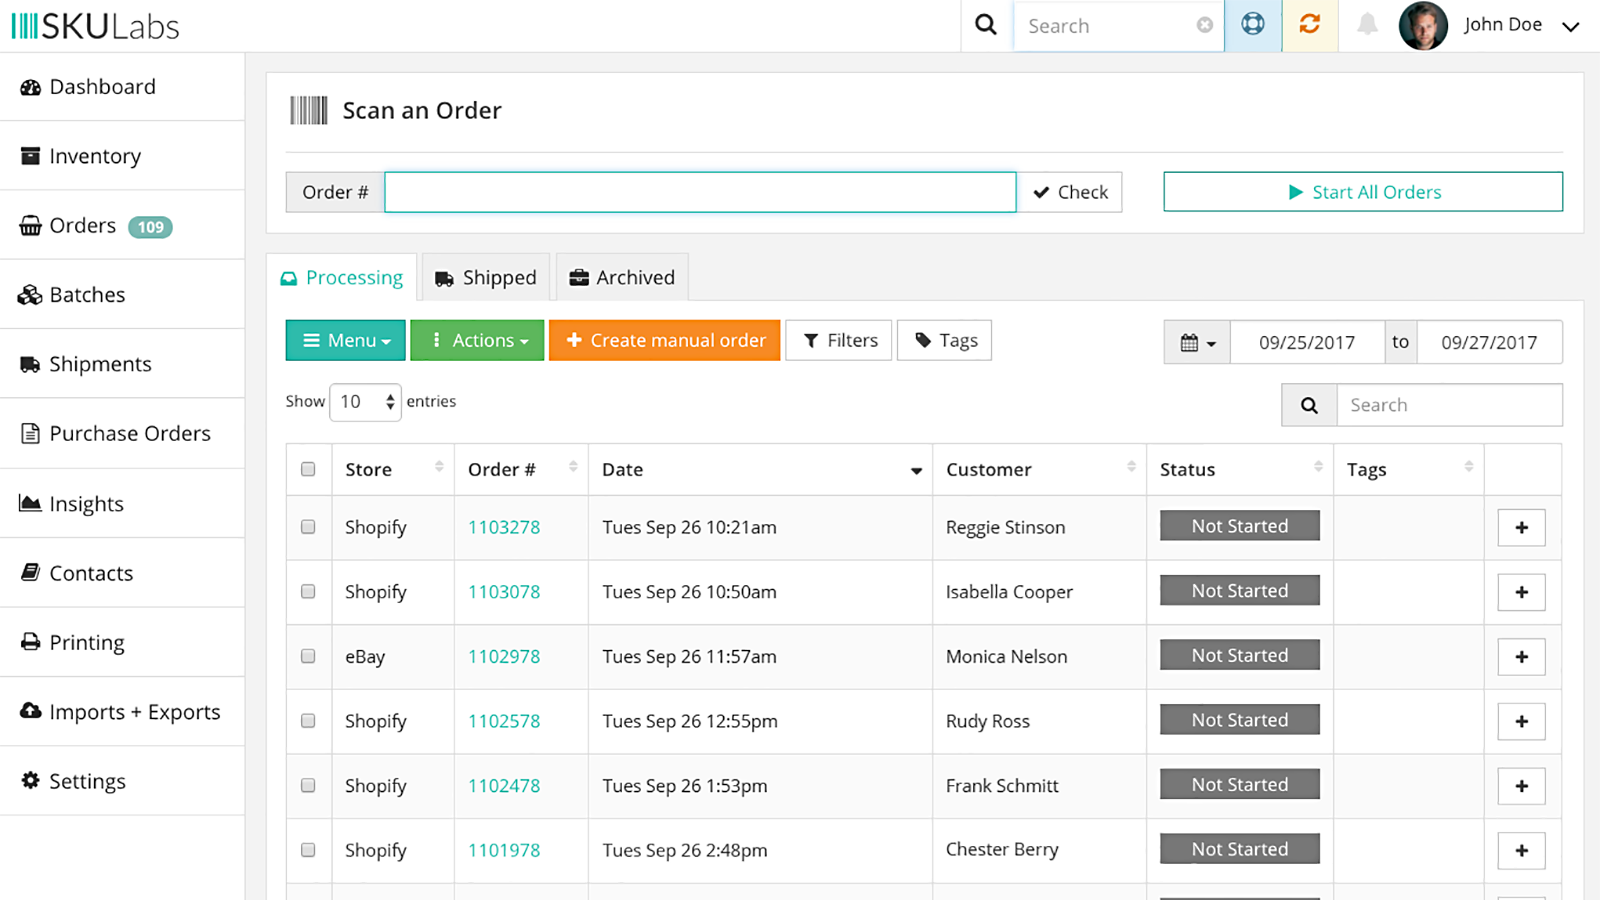Open the Actions dropdown
The image size is (1600, 900).
point(477,340)
